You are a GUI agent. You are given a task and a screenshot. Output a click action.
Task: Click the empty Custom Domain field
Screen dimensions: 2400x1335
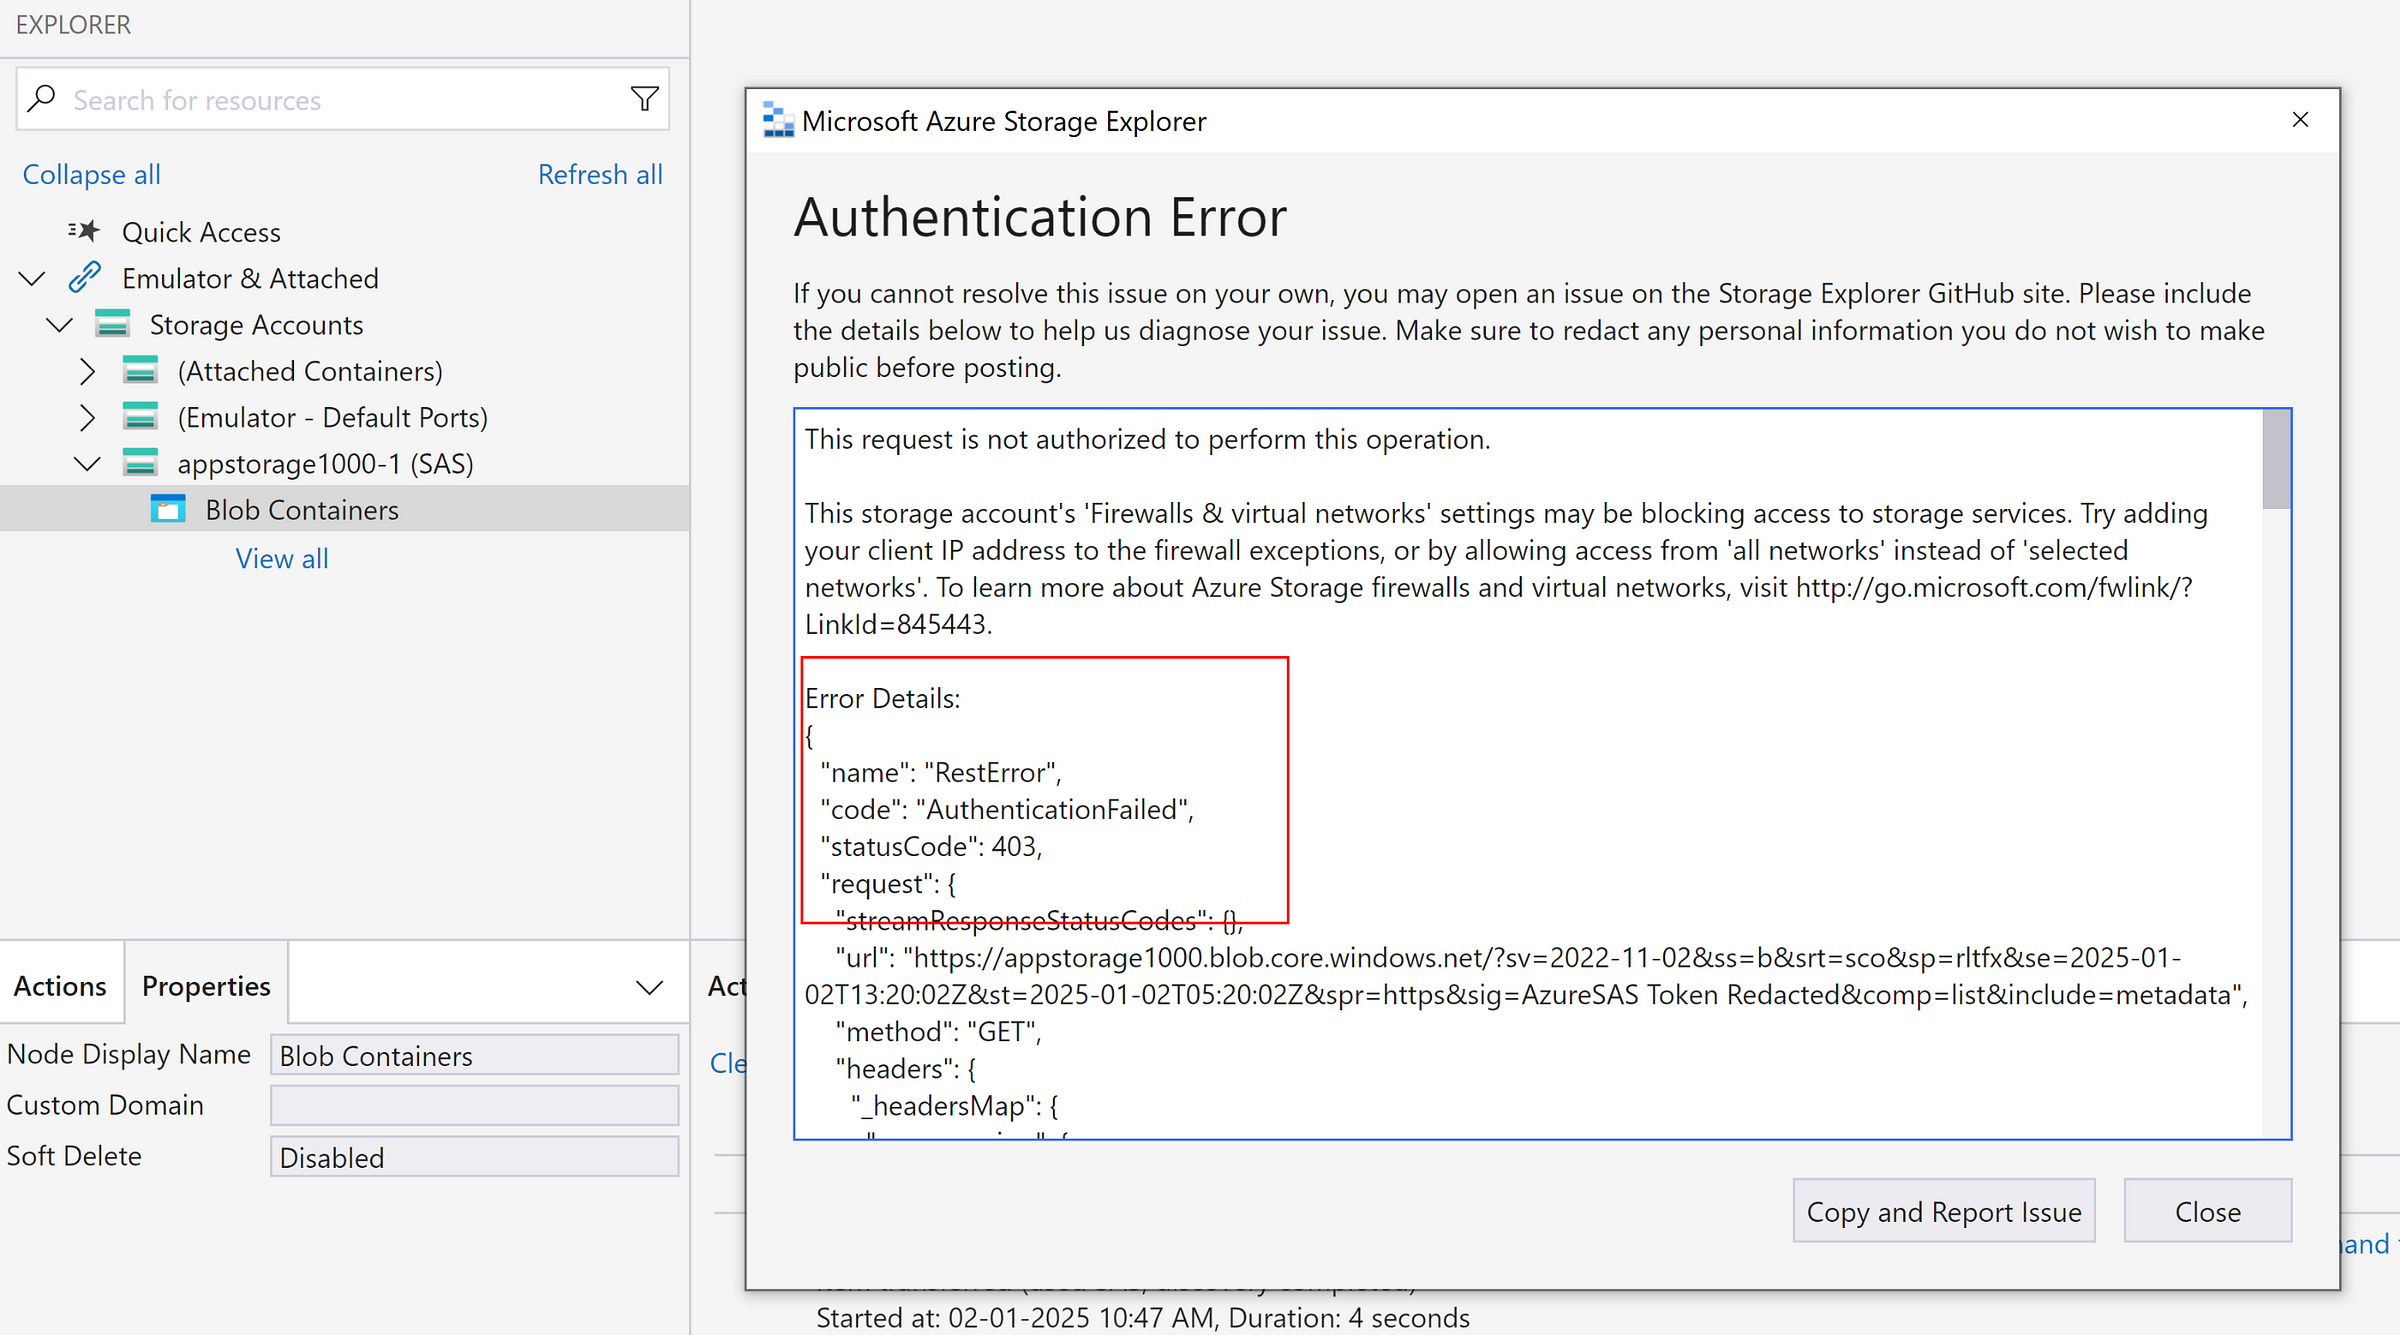(x=475, y=1105)
